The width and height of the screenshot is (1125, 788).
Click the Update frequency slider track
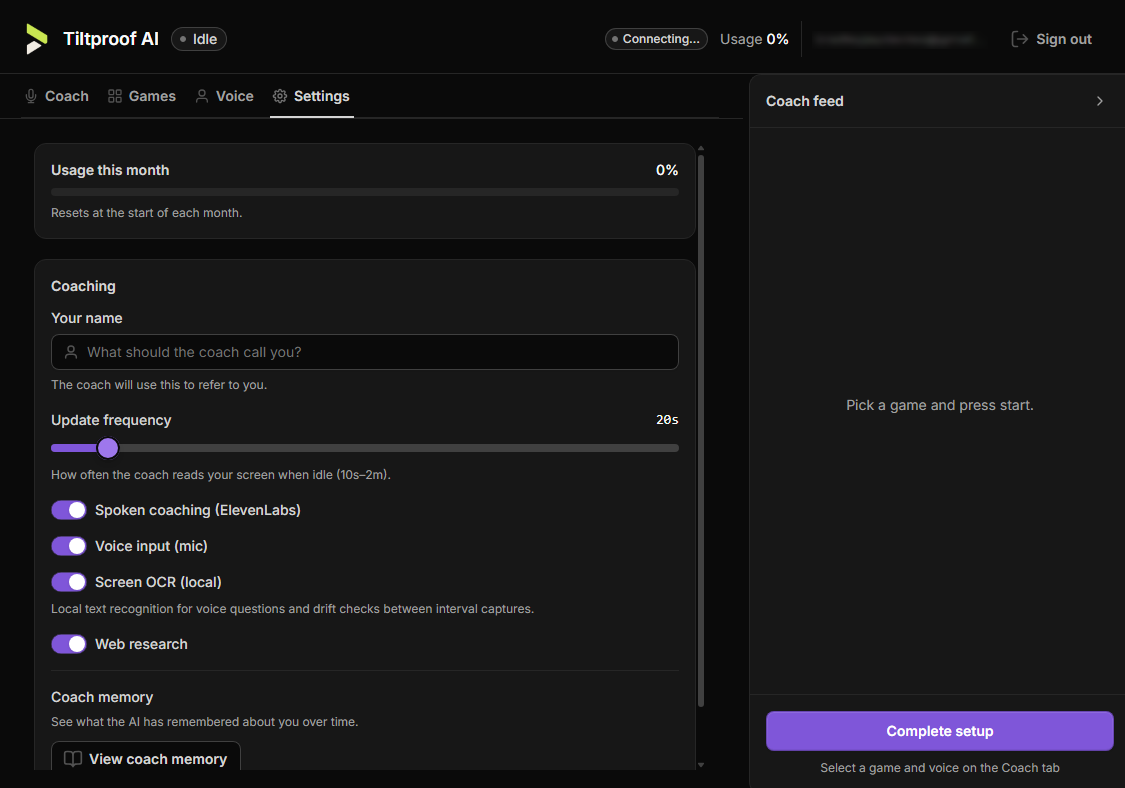point(364,448)
